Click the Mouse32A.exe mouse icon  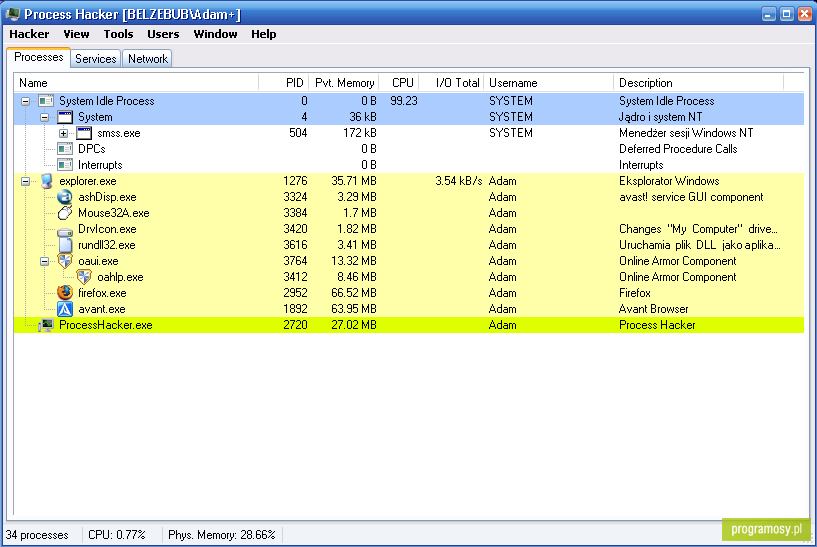pos(65,213)
